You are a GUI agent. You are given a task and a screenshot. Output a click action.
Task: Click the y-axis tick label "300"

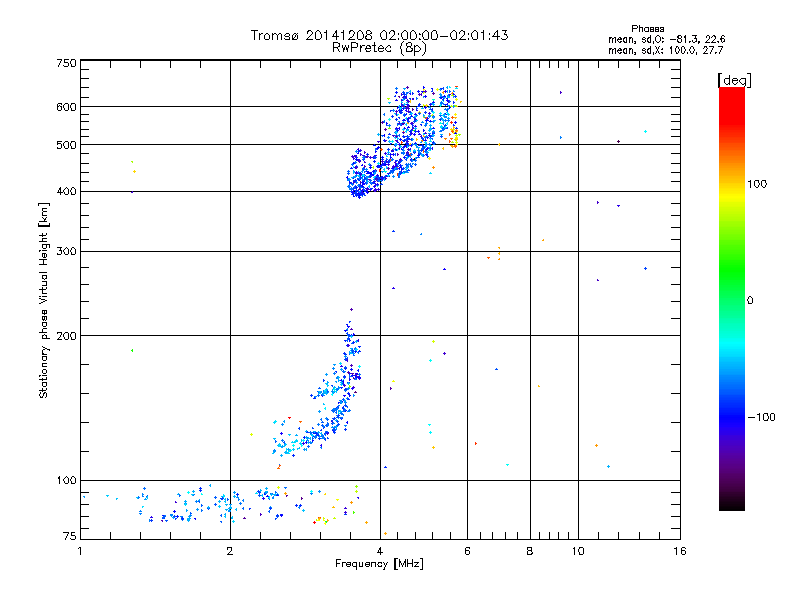point(66,251)
